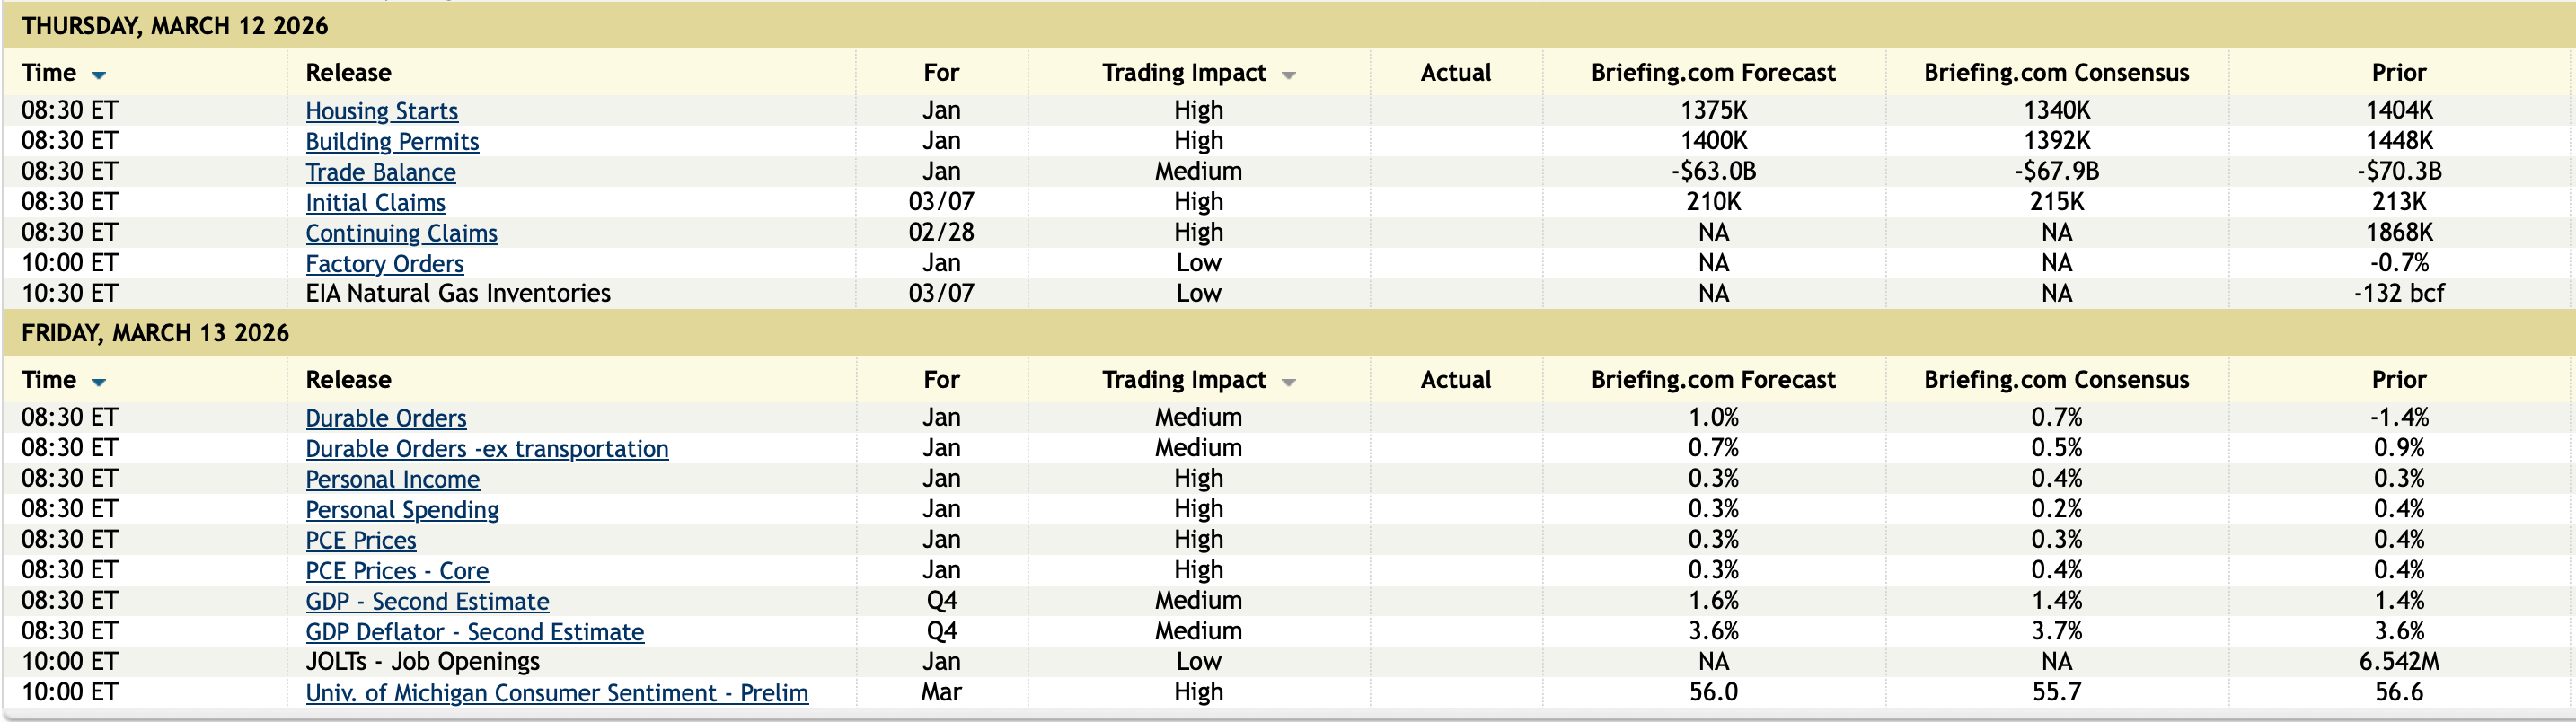Click Friday's Trading Impact sort arrow
This screenshot has width=2576, height=722.
tap(1288, 382)
